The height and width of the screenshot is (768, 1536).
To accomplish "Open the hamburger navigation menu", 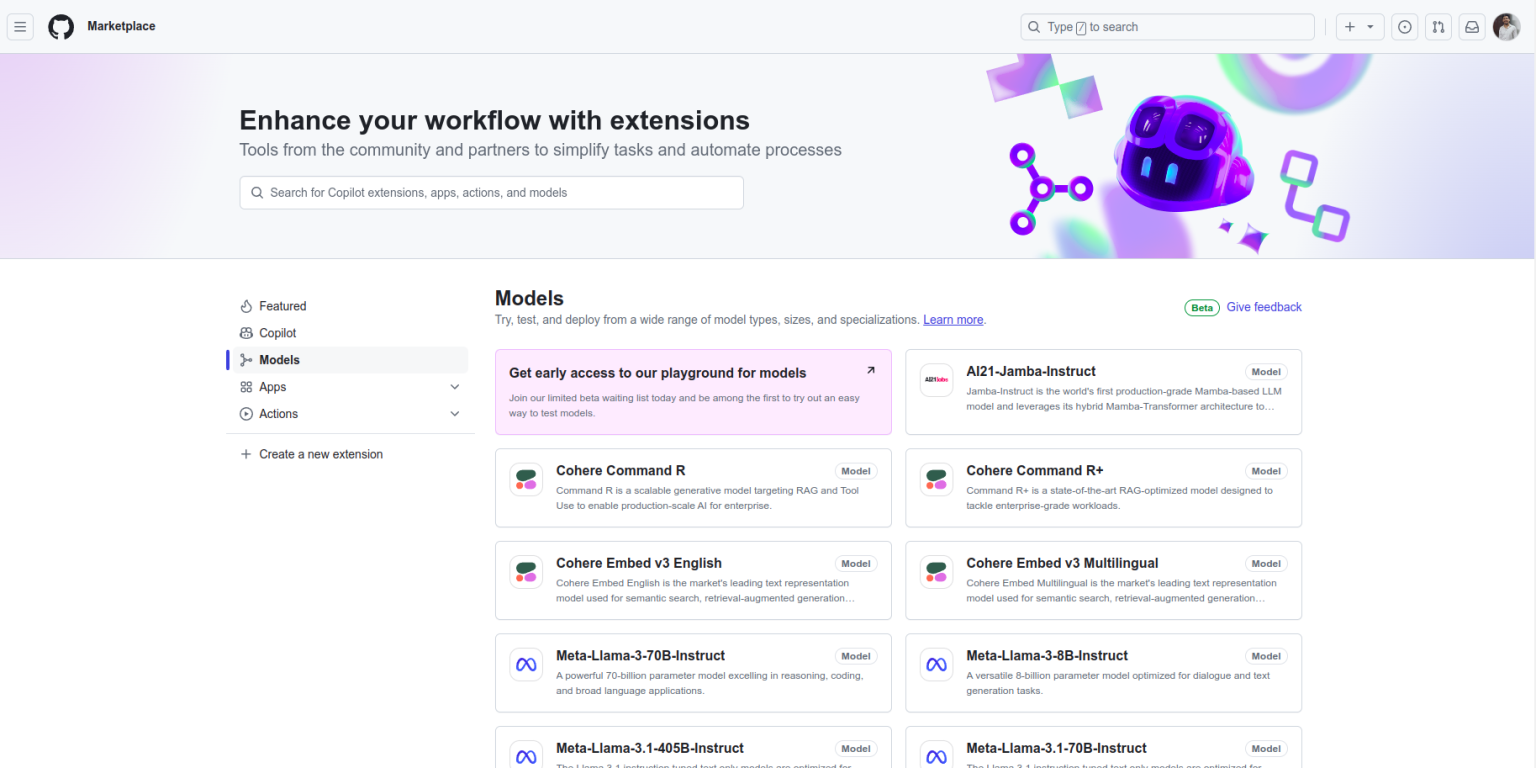I will click(x=20, y=26).
